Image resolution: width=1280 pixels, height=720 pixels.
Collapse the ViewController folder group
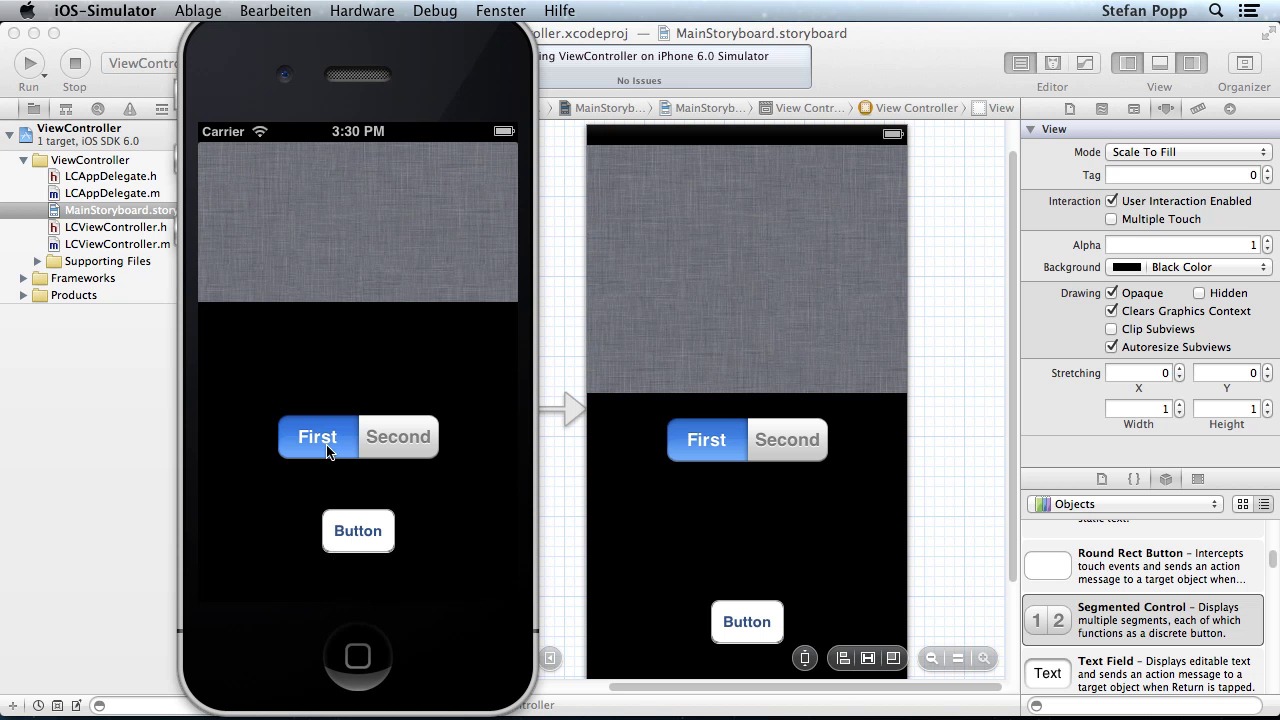(x=23, y=160)
